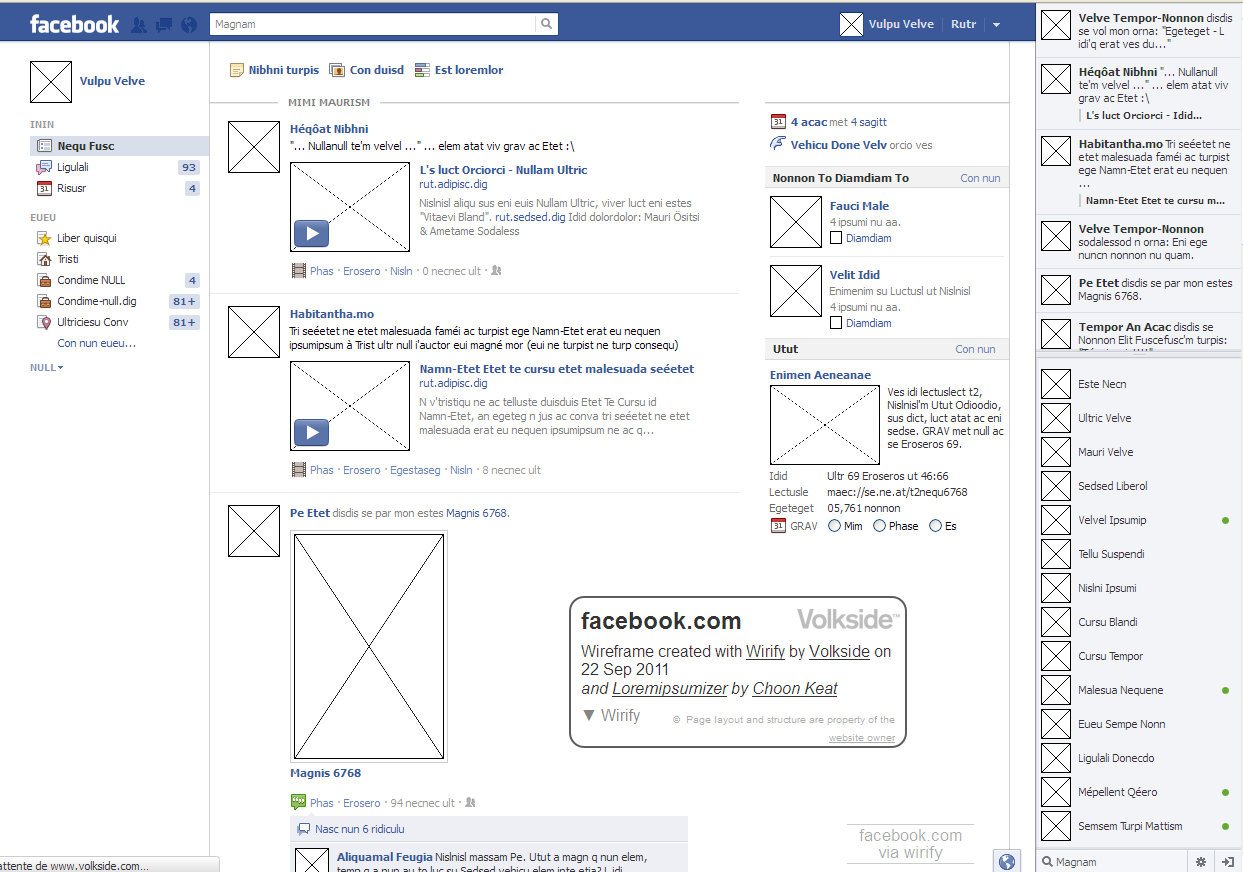This screenshot has height=872, width=1243.
Task: Open Enimen Aeneanae event thumbnail
Action: tap(825, 425)
